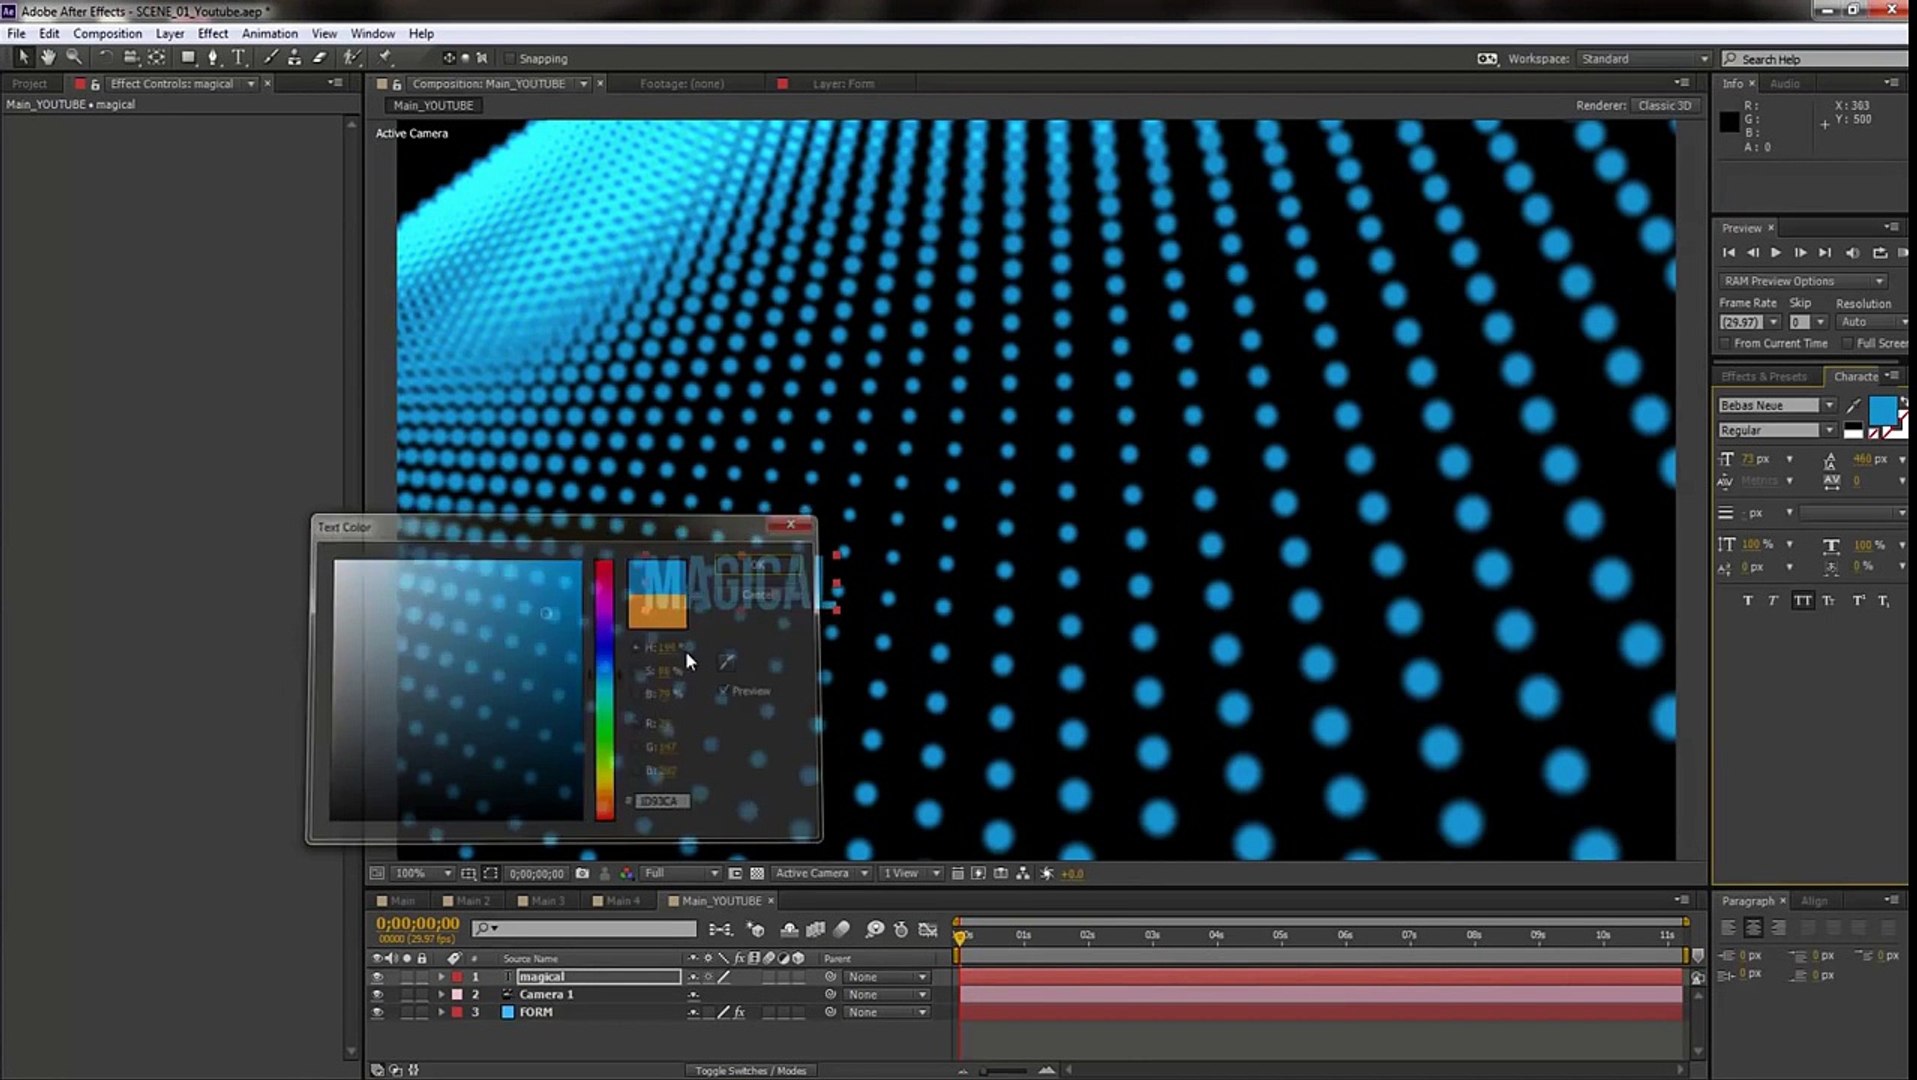This screenshot has height=1080, width=1917.
Task: Enable the Snapping checkbox
Action: click(x=510, y=59)
